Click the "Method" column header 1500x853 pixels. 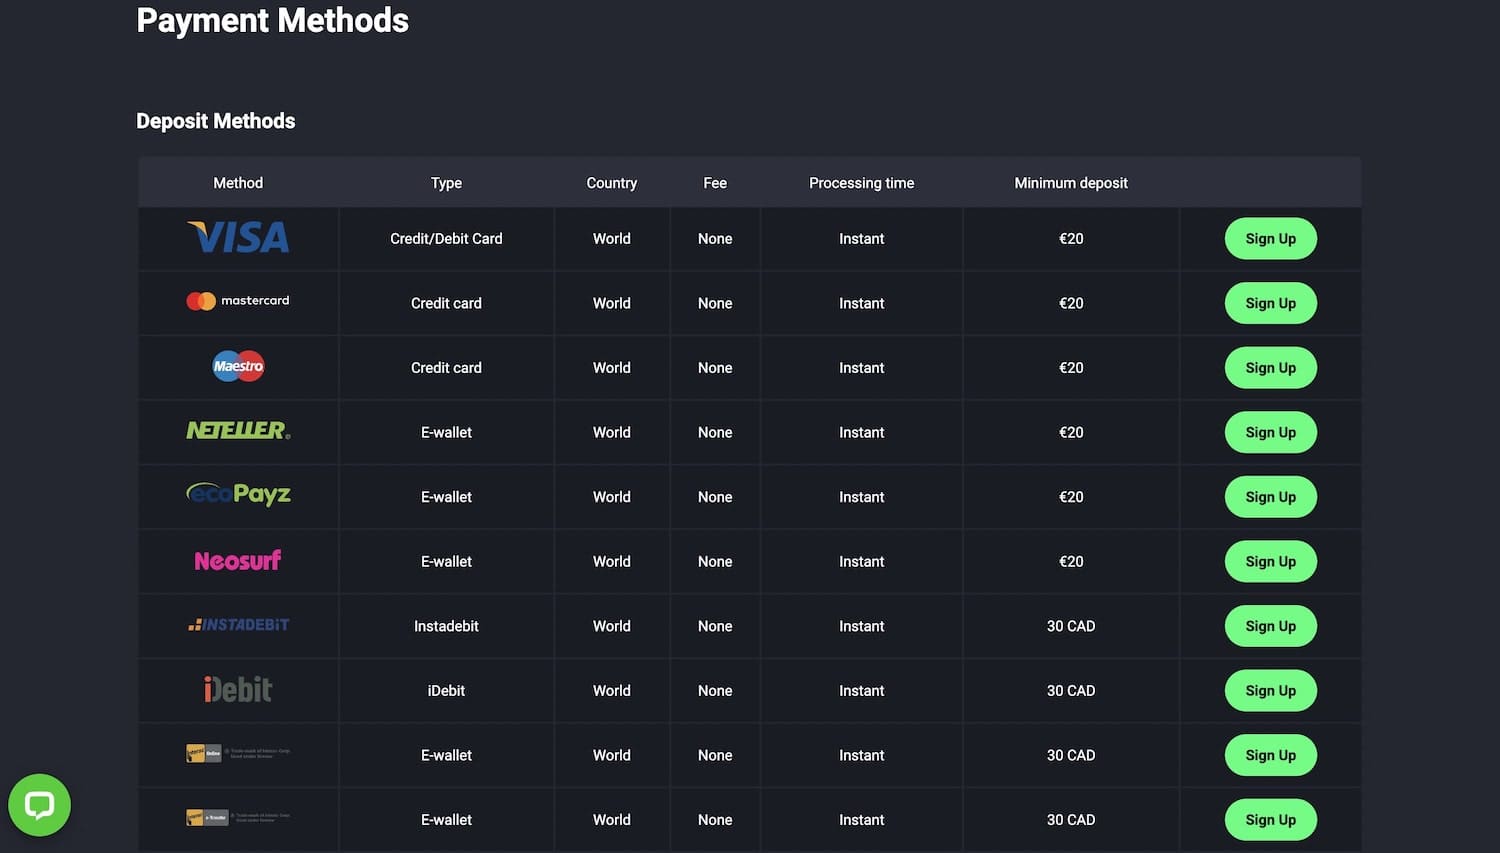click(x=238, y=183)
